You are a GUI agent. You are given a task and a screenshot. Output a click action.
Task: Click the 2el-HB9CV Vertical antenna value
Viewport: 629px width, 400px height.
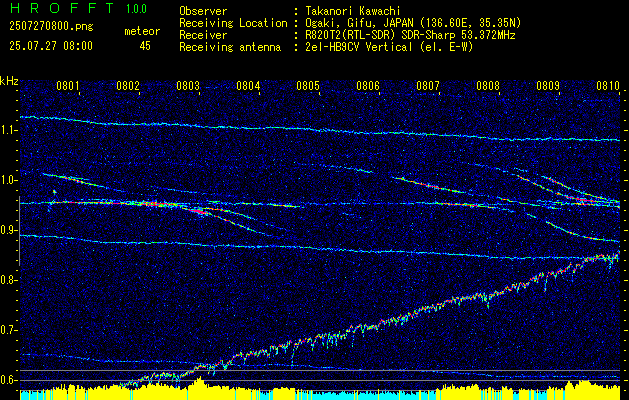pos(390,47)
